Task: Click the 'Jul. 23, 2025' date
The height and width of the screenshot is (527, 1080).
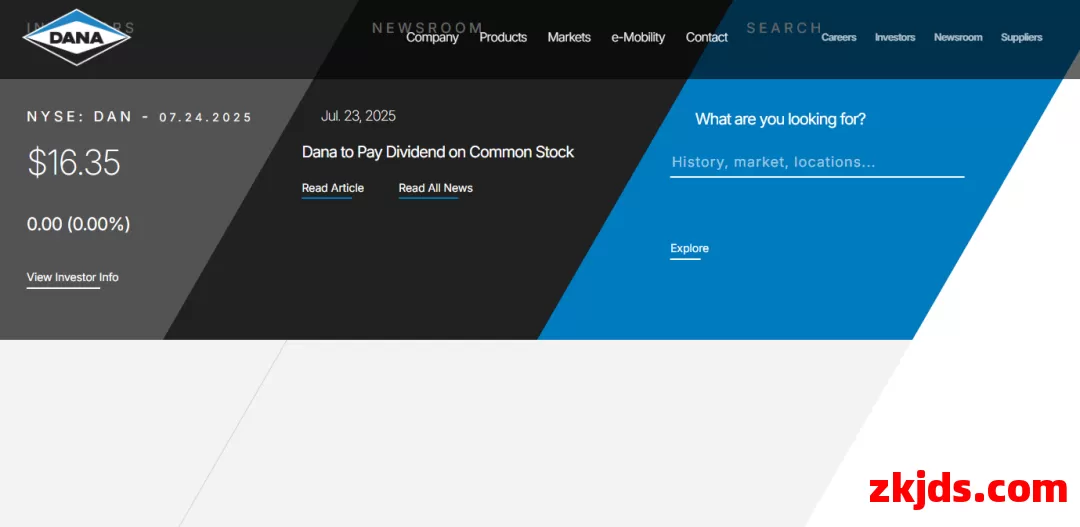Action: (x=358, y=116)
